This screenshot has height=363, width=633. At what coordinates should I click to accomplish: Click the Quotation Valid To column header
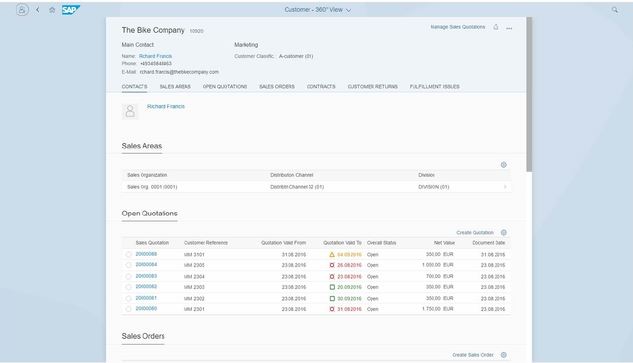(342, 243)
